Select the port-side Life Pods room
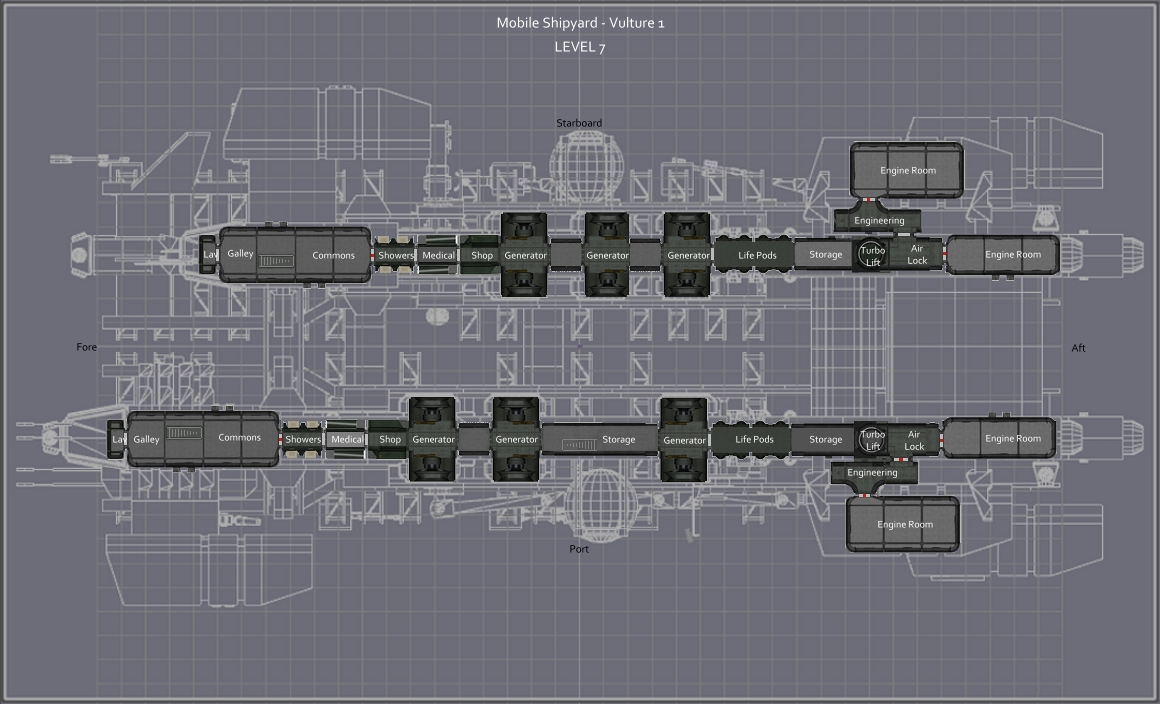The width and height of the screenshot is (1160, 704). 754,439
